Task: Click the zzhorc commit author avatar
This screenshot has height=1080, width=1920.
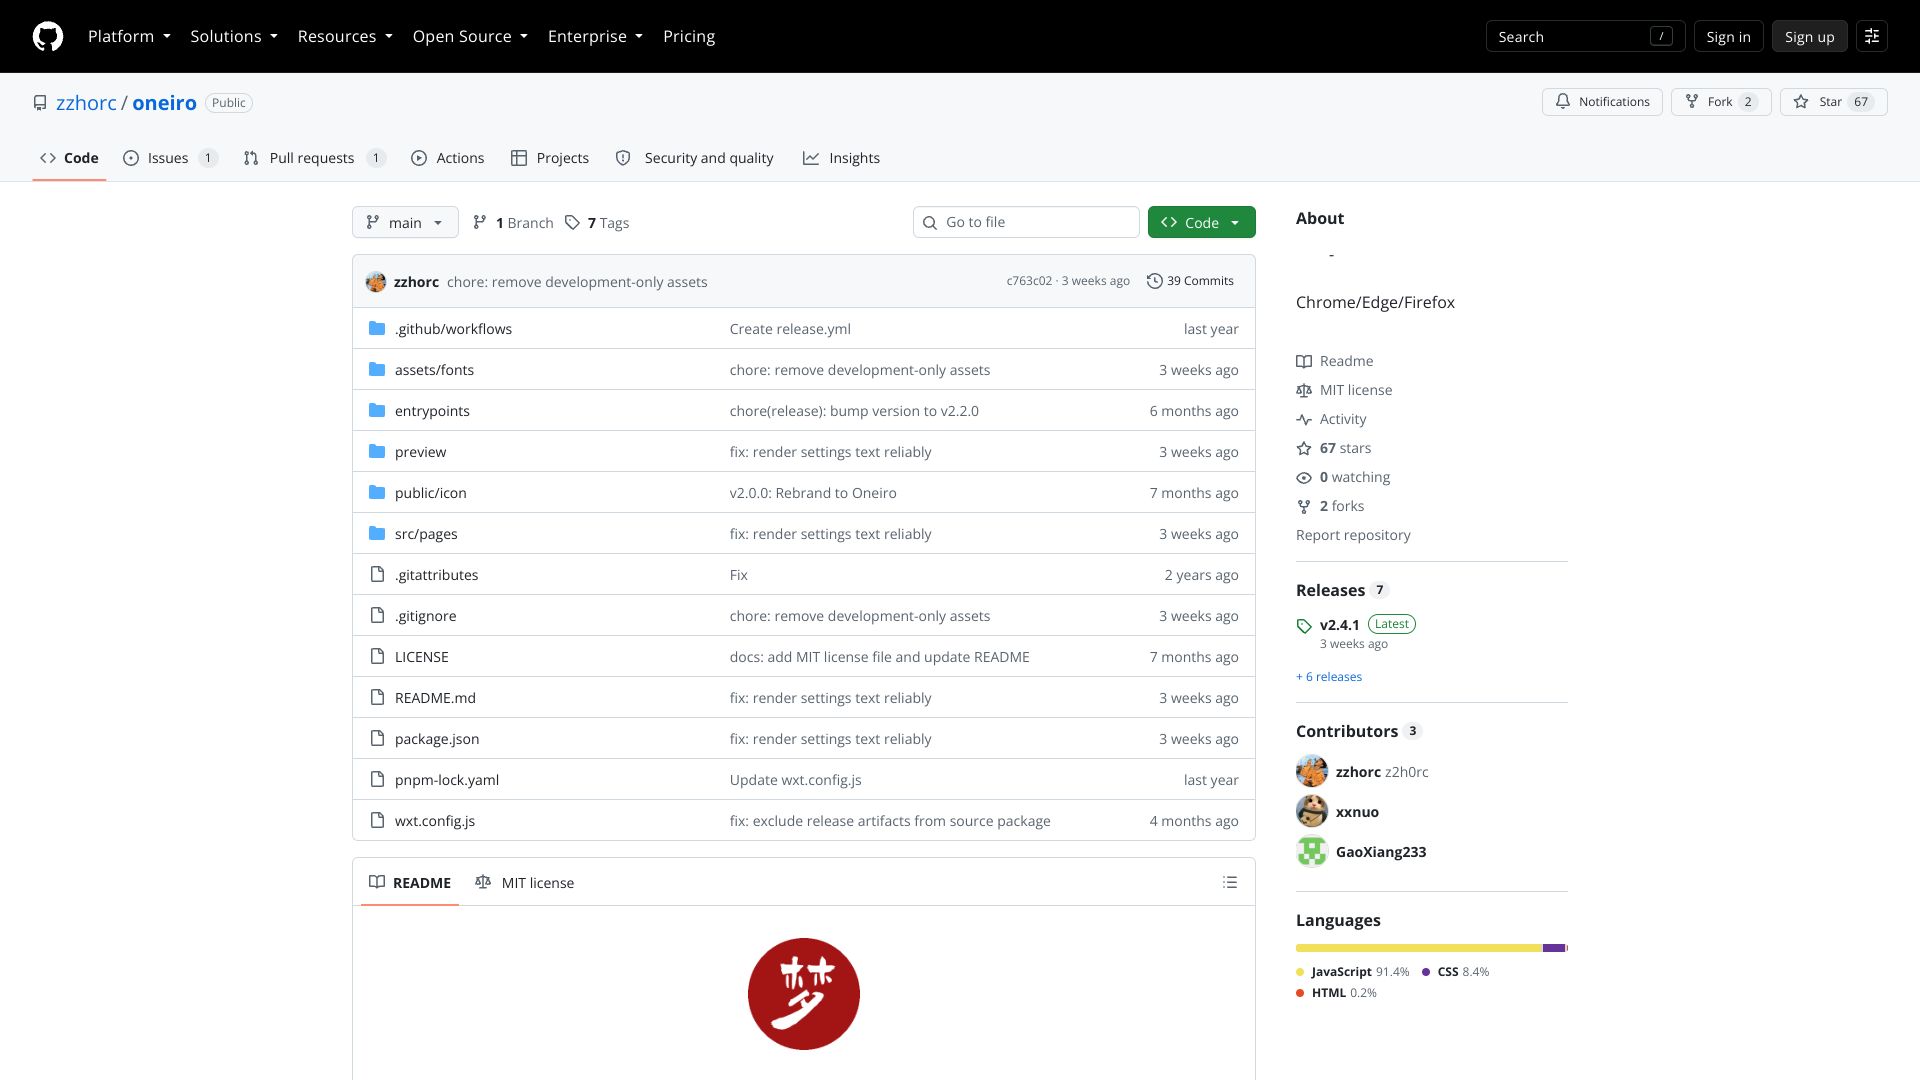Action: point(376,282)
